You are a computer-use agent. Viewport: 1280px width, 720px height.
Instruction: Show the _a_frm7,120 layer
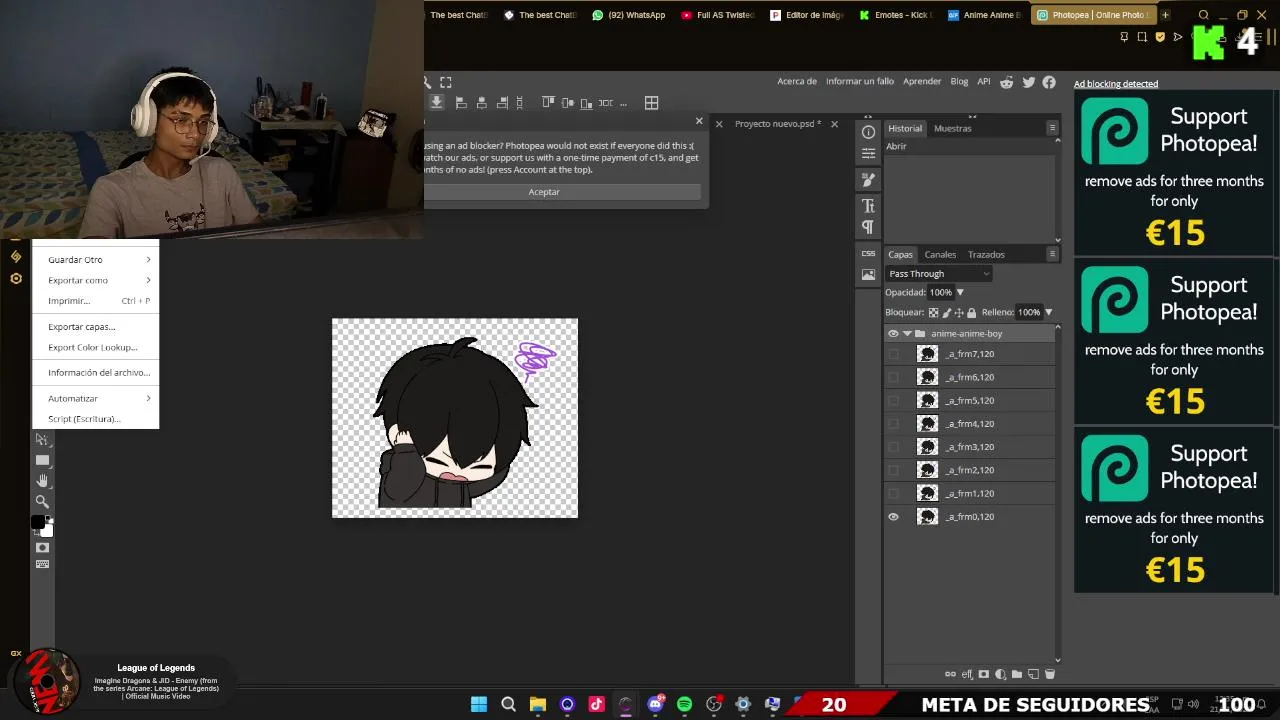point(893,354)
